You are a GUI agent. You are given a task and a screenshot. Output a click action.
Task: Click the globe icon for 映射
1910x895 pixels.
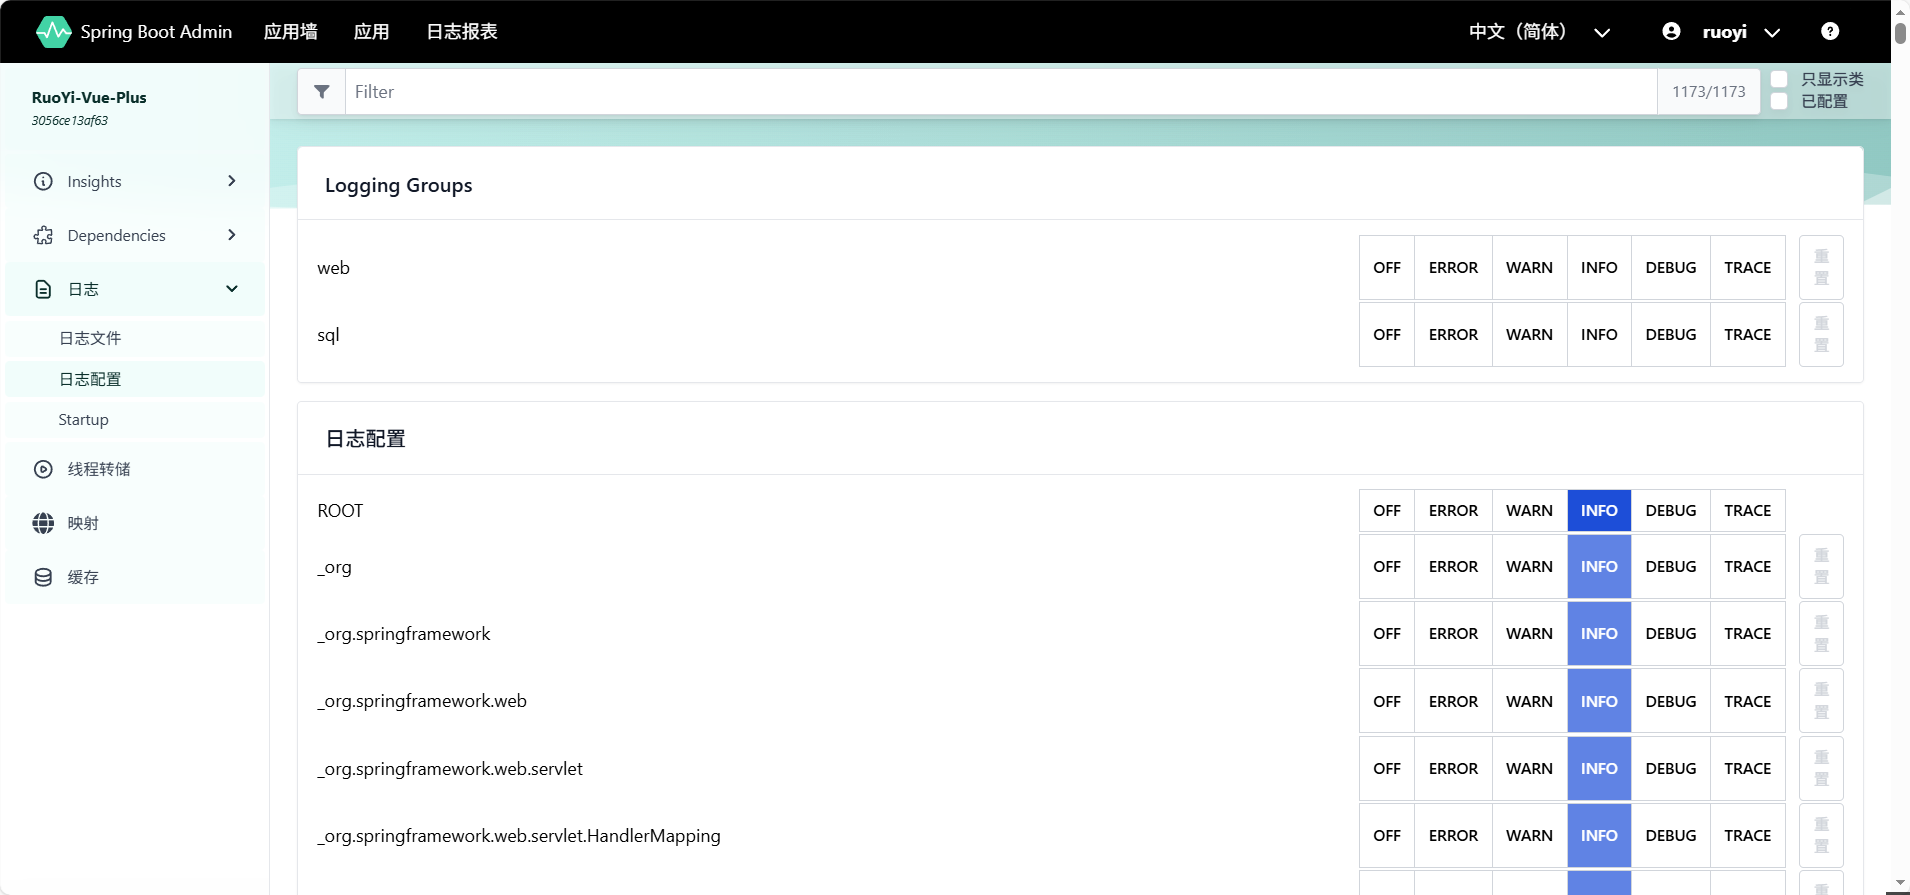tap(43, 524)
